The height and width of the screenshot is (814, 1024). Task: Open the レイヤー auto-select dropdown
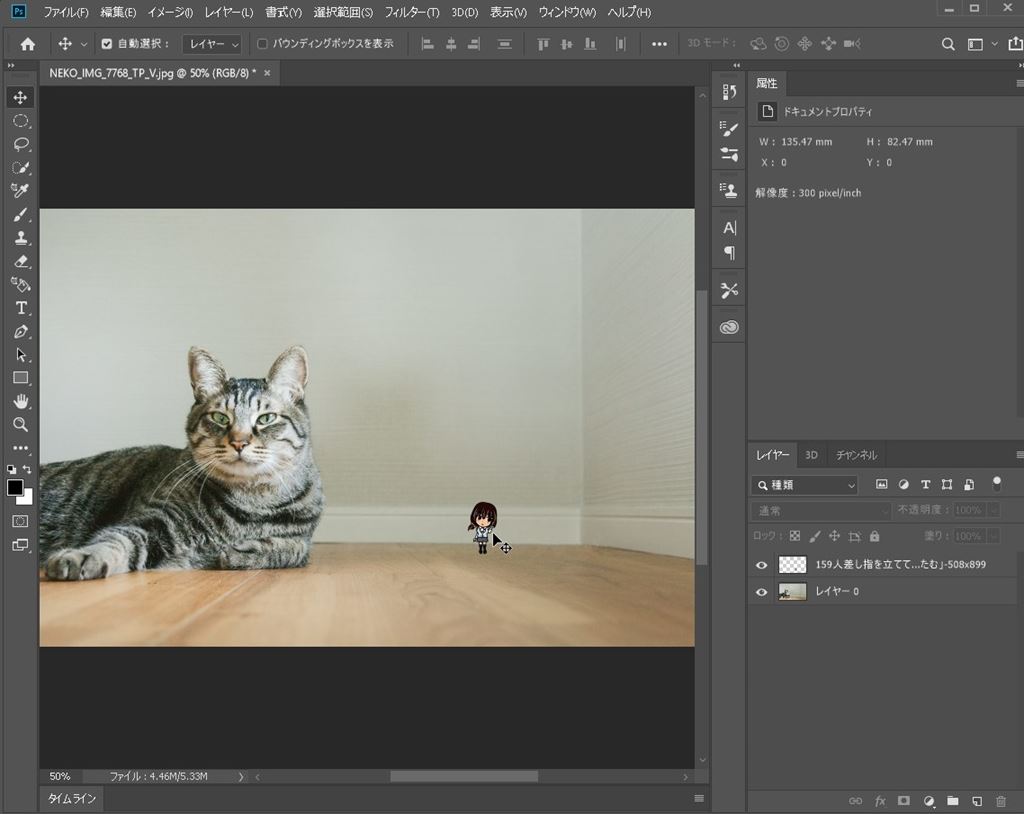point(214,44)
